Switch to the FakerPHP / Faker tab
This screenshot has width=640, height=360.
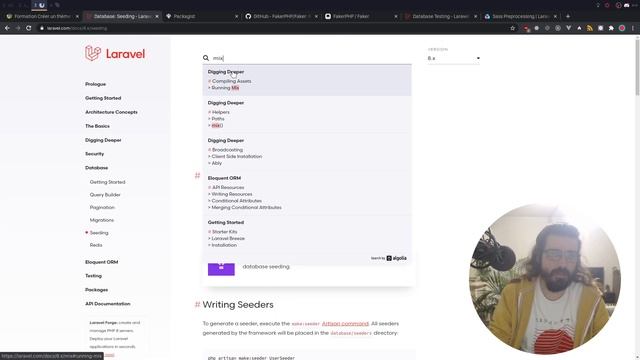tap(358, 16)
